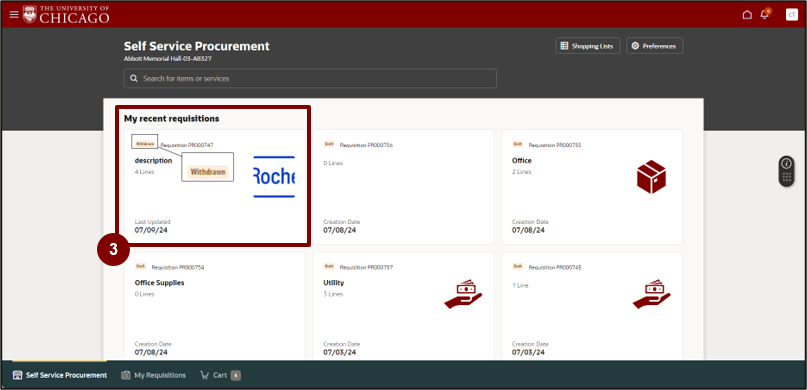
Task: Focus the Search for items or services field
Action: tap(310, 79)
